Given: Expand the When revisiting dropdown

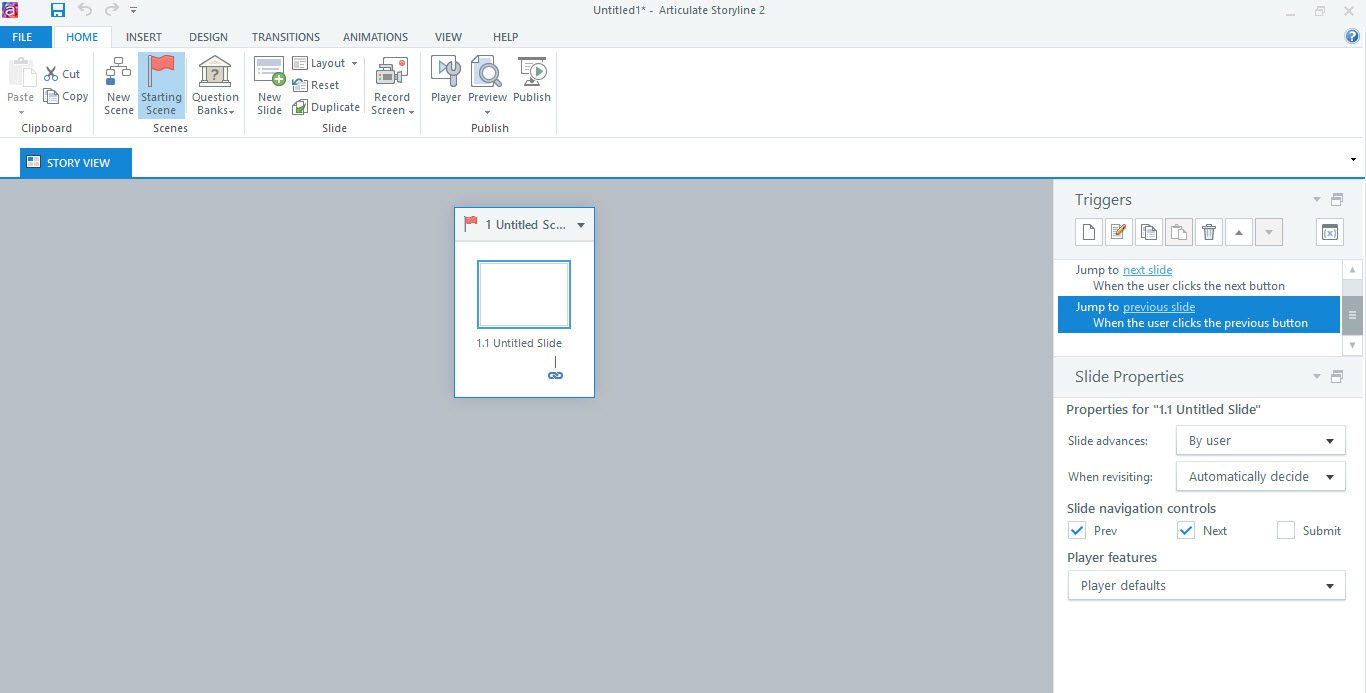Looking at the screenshot, I should (1260, 477).
